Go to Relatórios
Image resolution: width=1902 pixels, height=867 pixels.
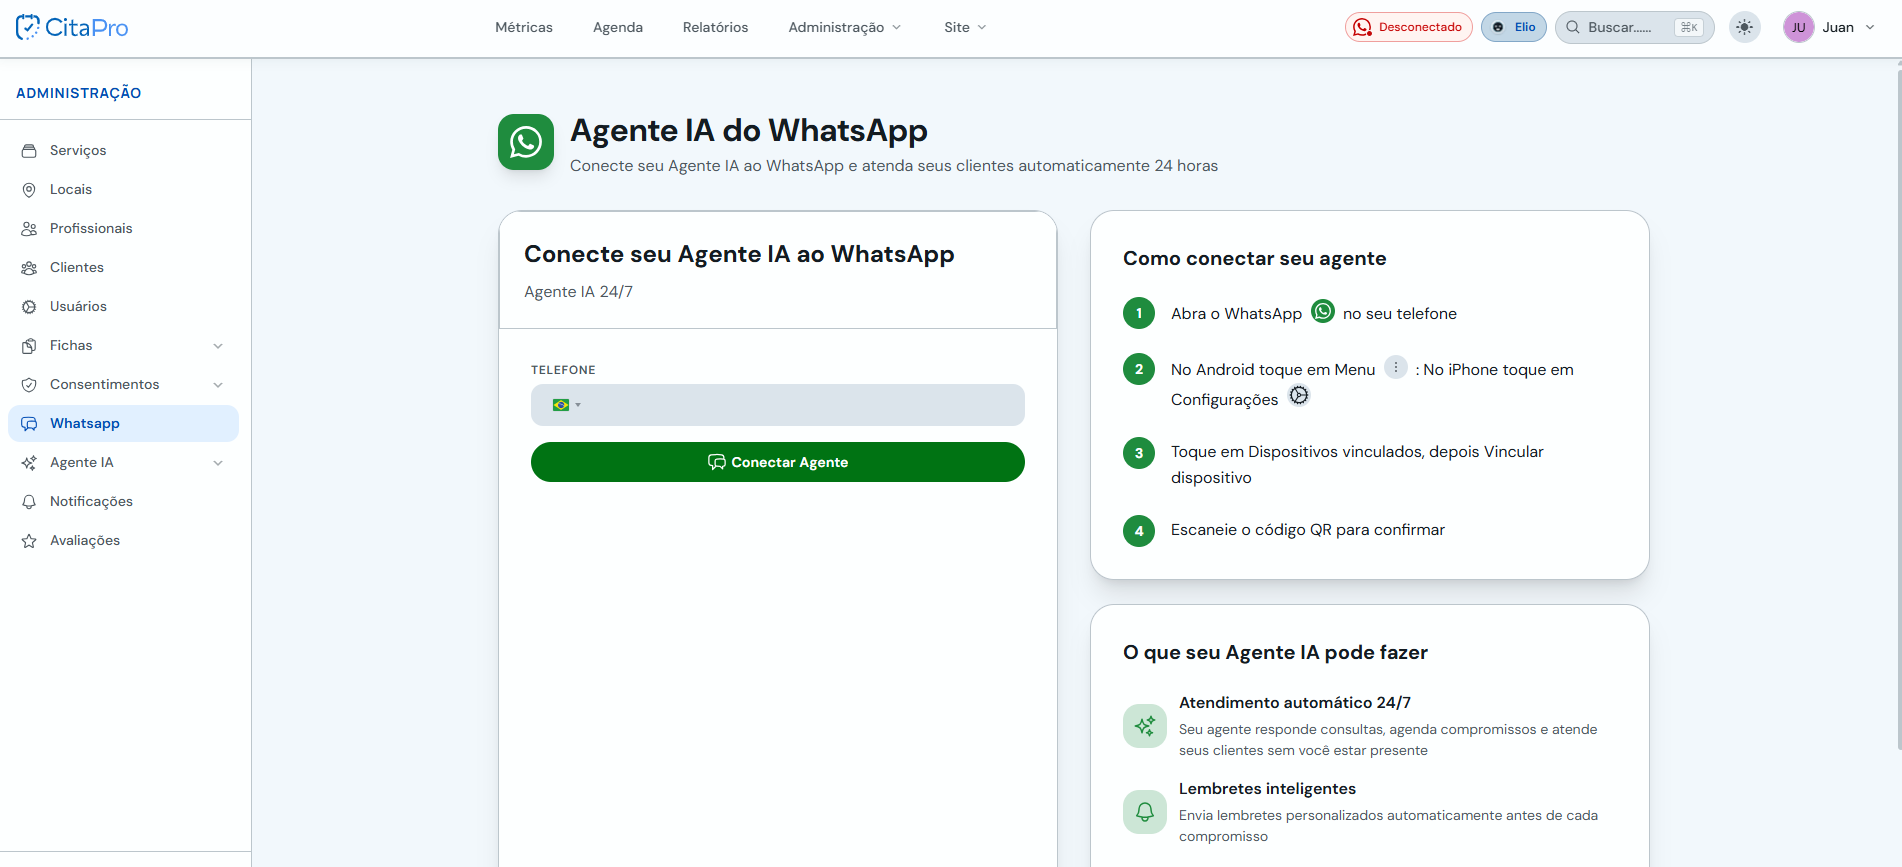point(715,27)
